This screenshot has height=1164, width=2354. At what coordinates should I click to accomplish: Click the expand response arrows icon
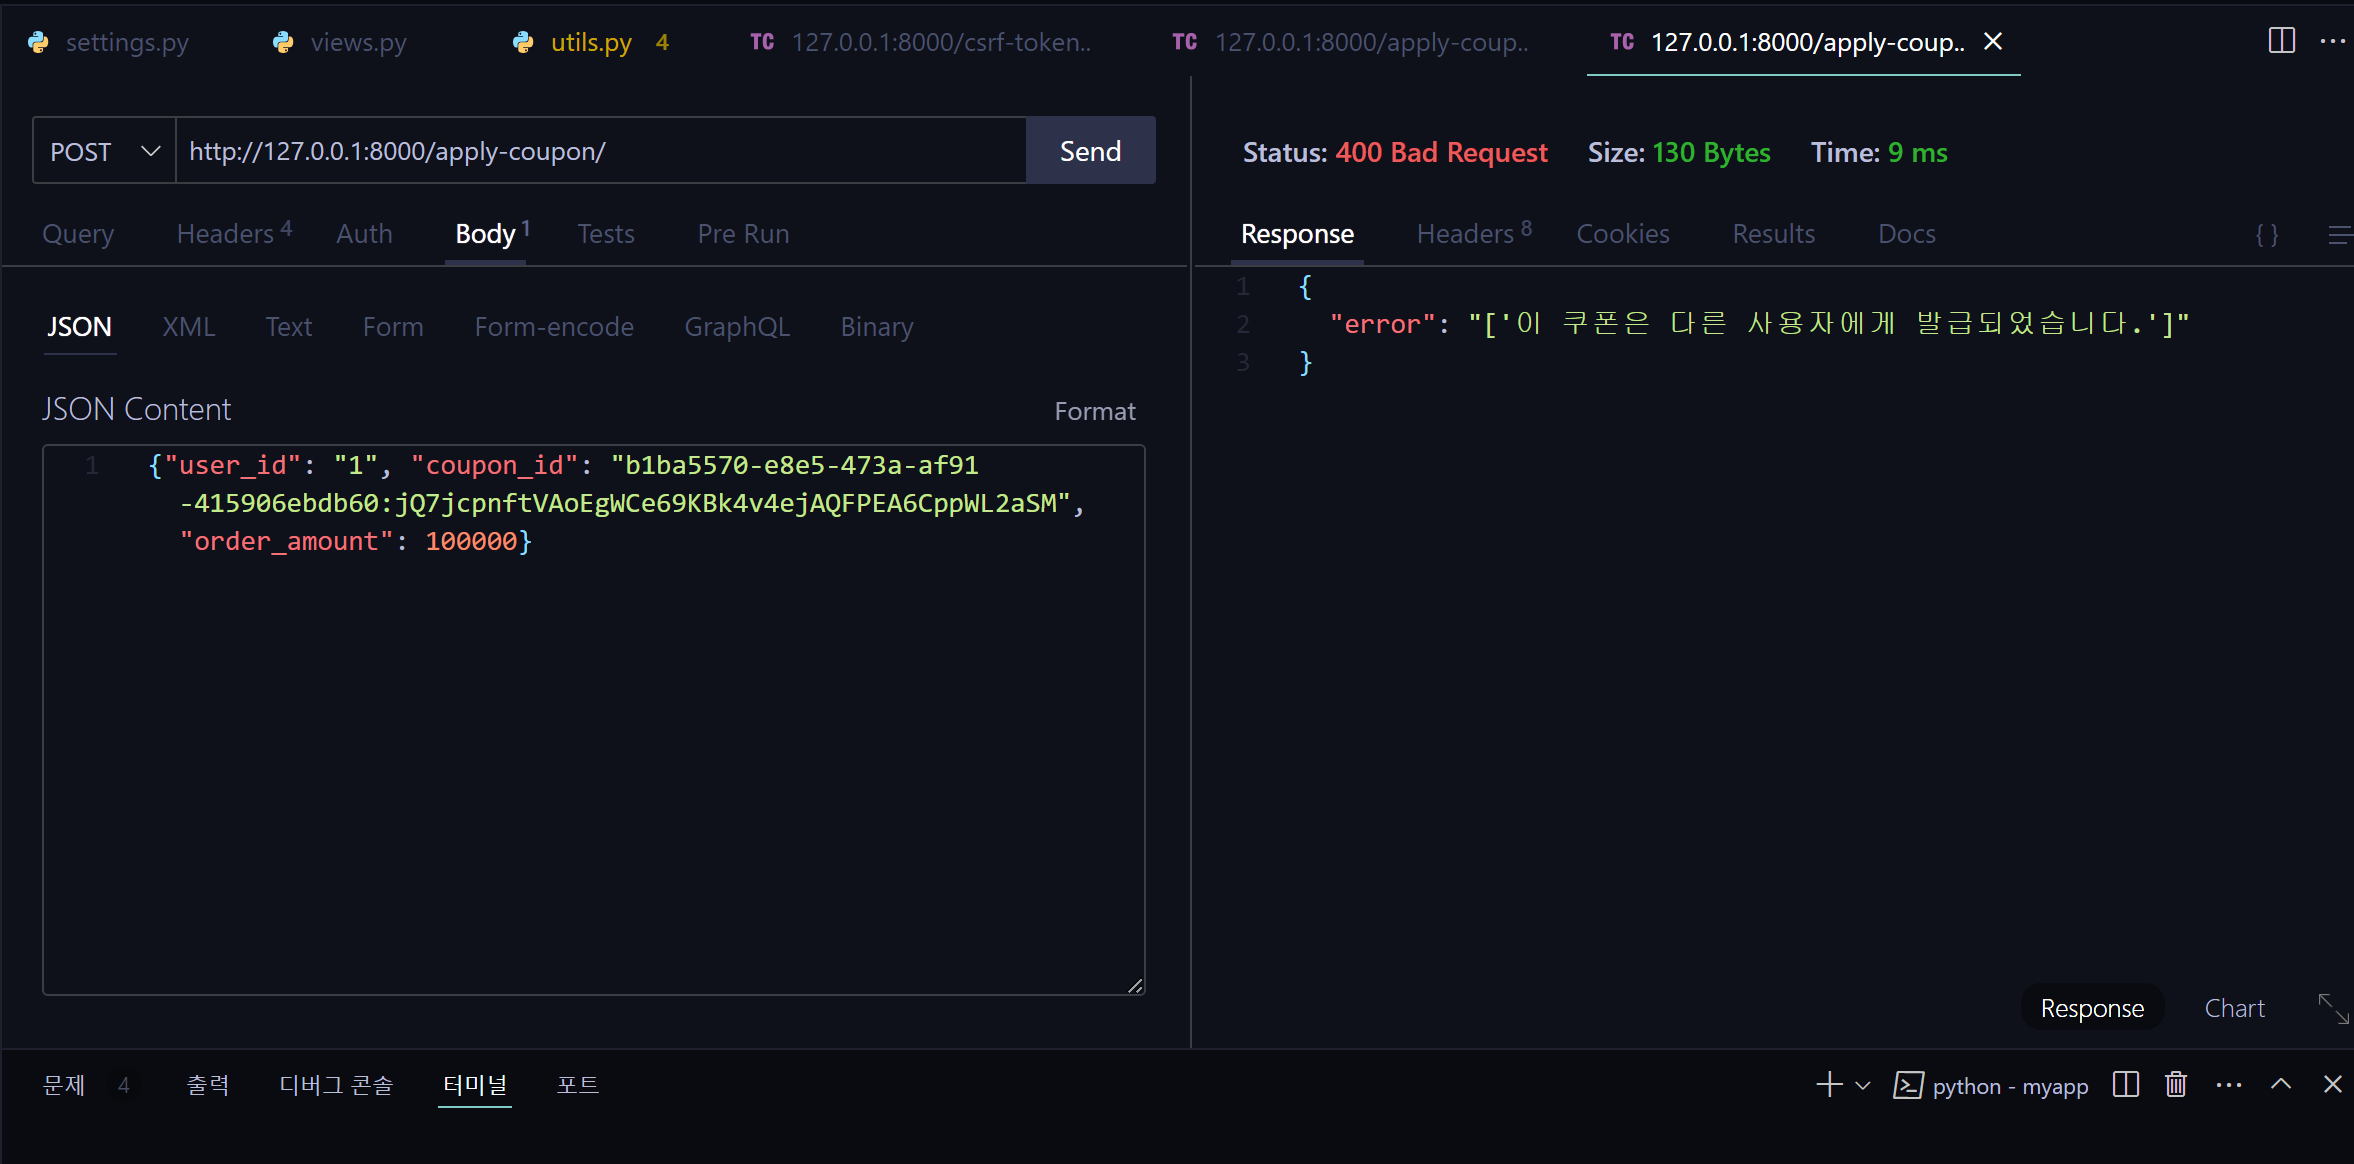tap(2333, 1008)
